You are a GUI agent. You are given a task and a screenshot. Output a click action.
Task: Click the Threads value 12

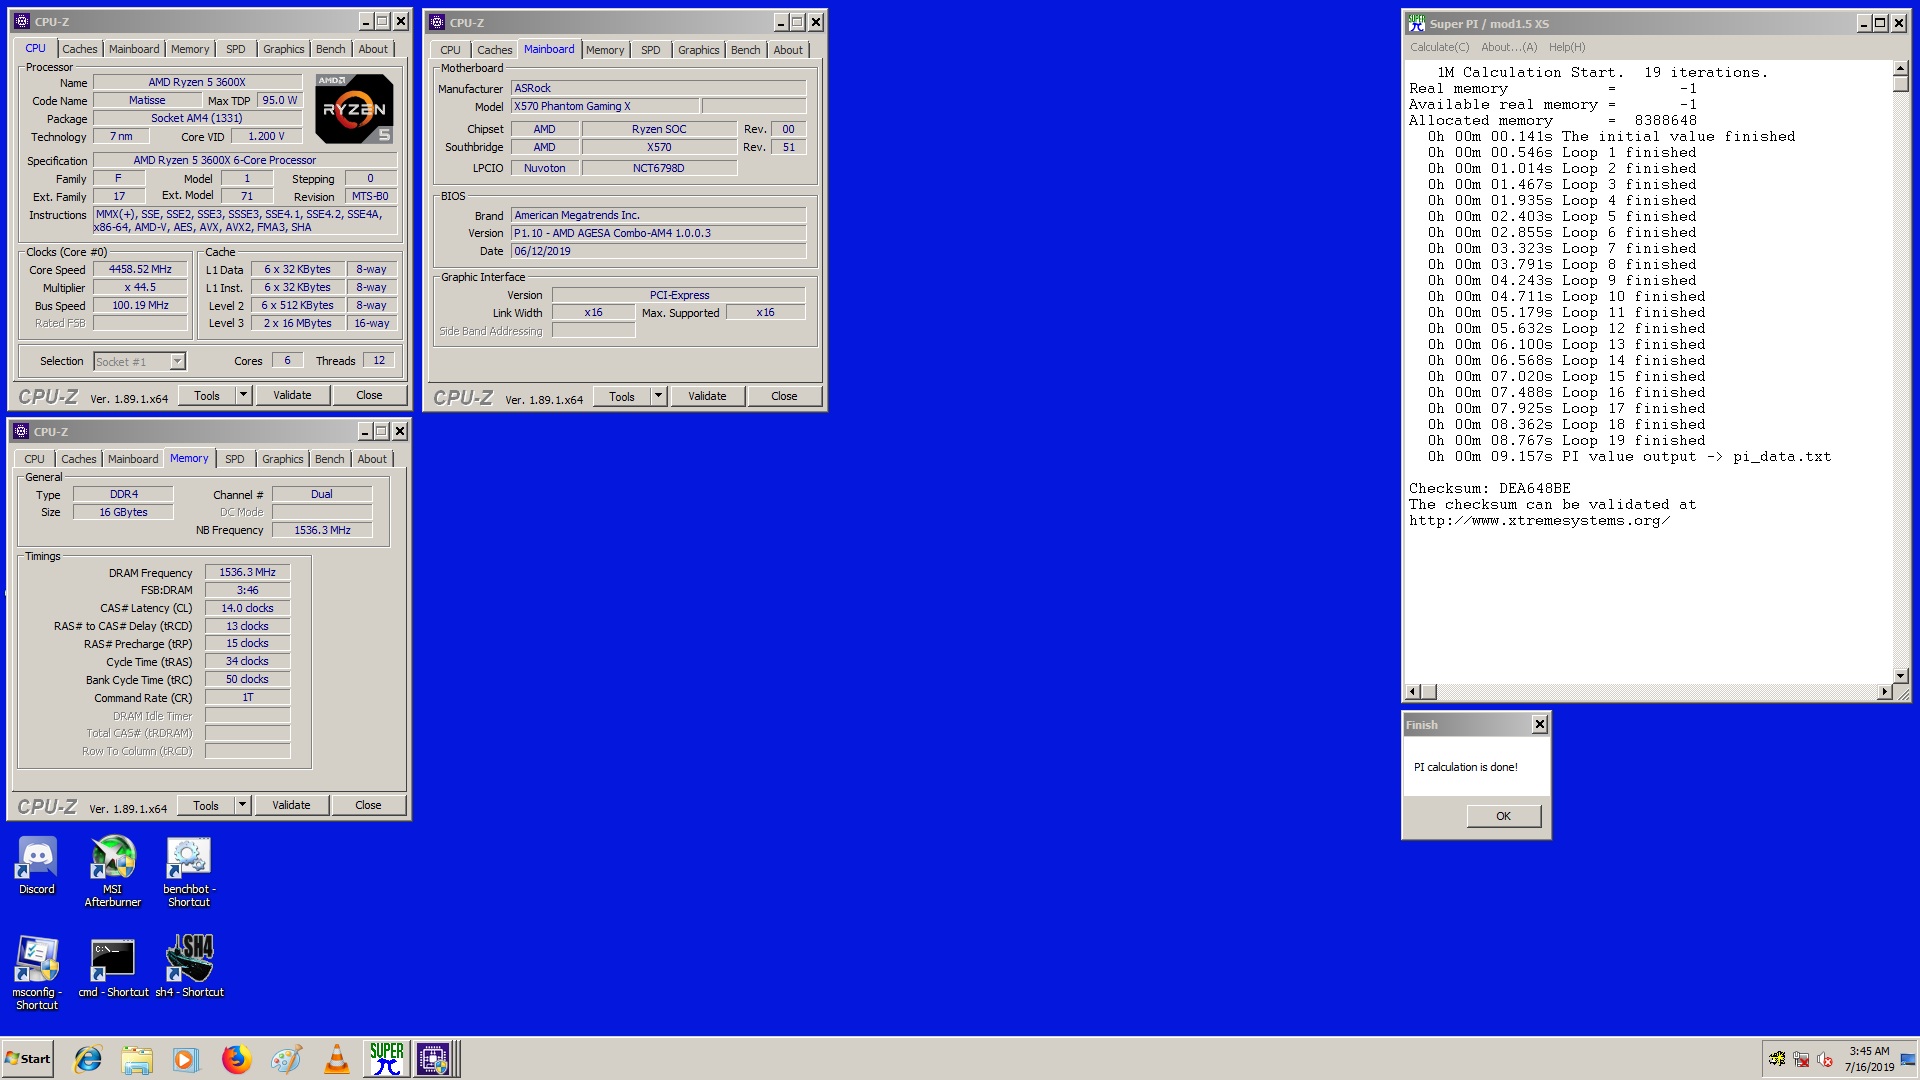[379, 360]
